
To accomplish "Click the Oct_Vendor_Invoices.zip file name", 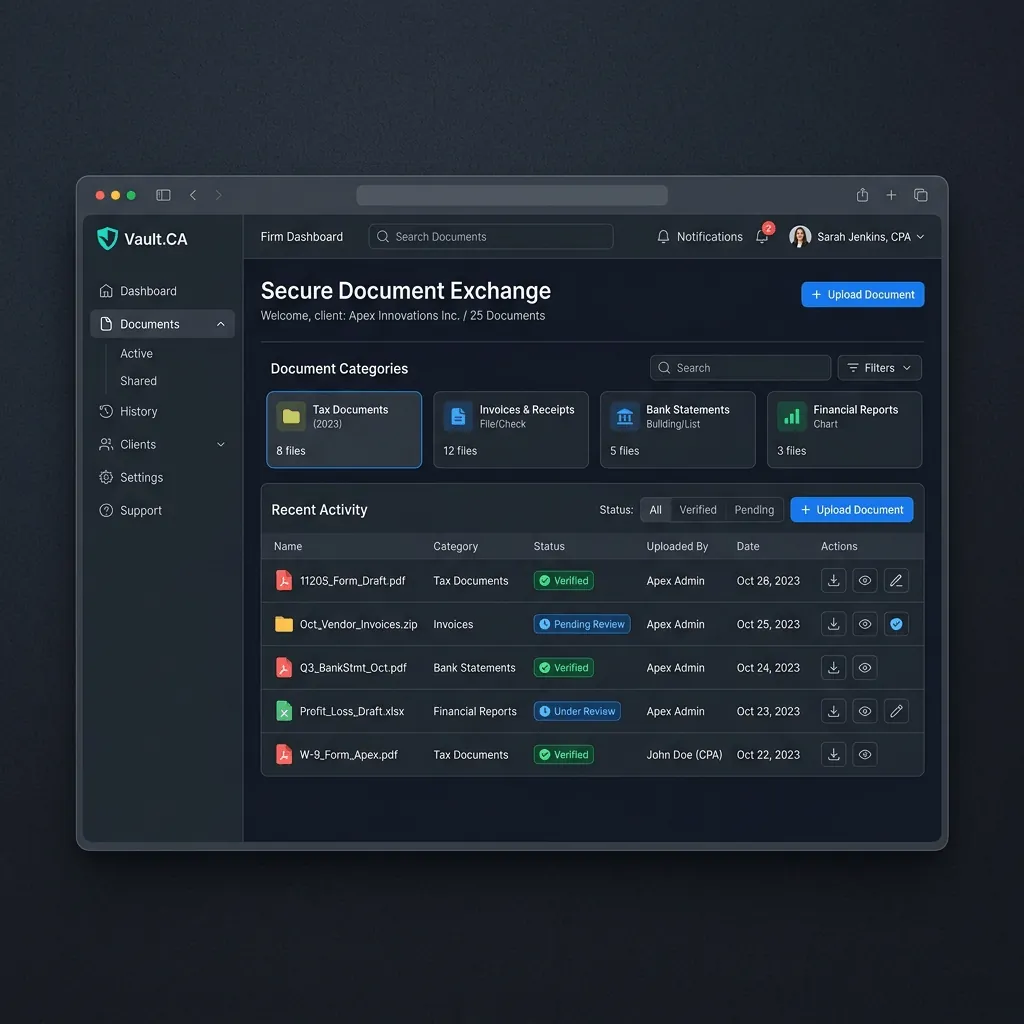I will pyautogui.click(x=358, y=624).
